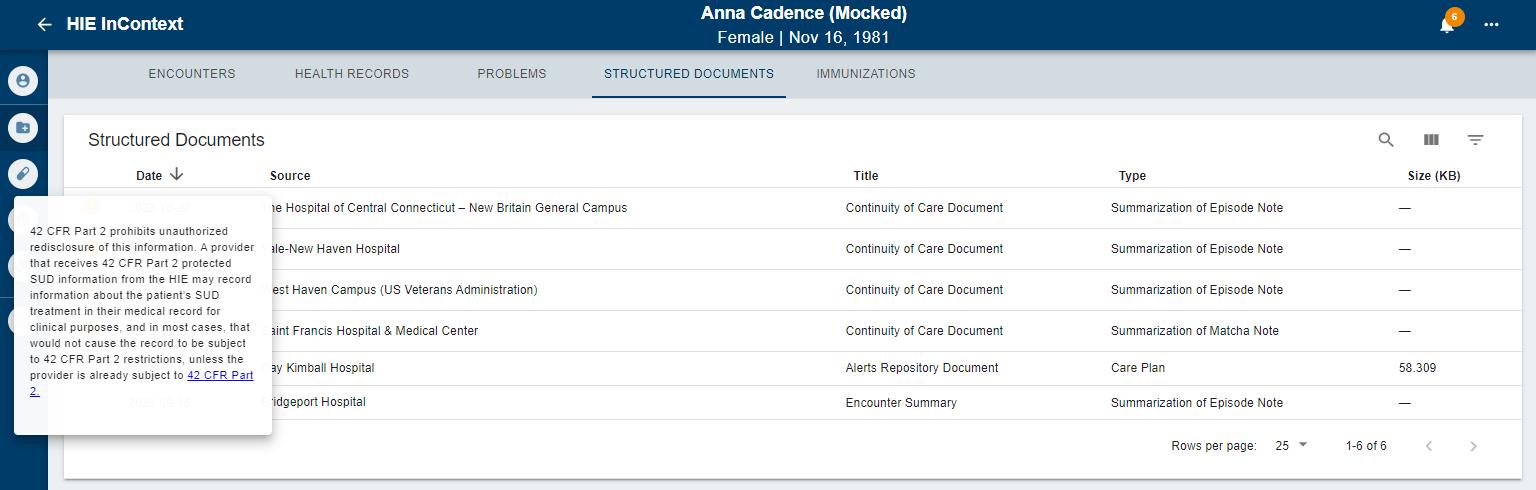
Task: Open the Immunizations tab
Action: [x=865, y=74]
